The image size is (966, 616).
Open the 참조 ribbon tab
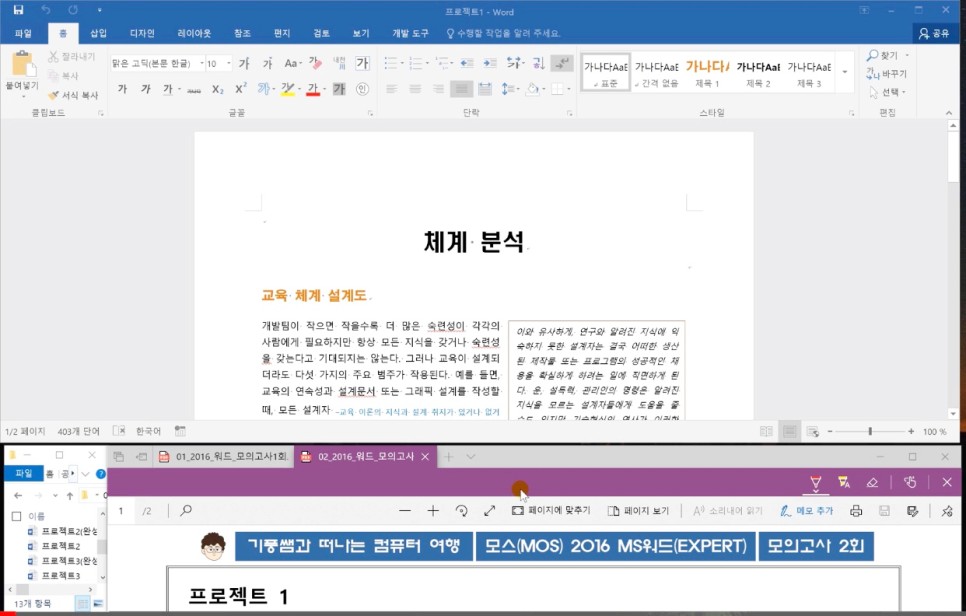(x=242, y=33)
